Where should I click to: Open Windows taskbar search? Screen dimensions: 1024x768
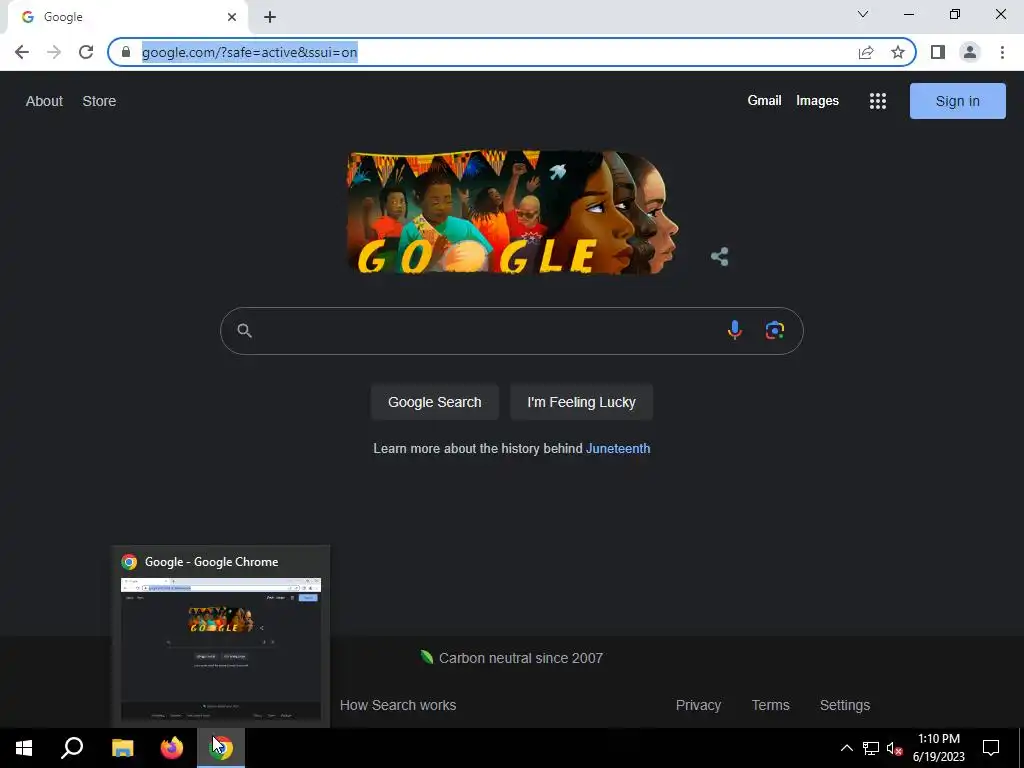click(72, 748)
